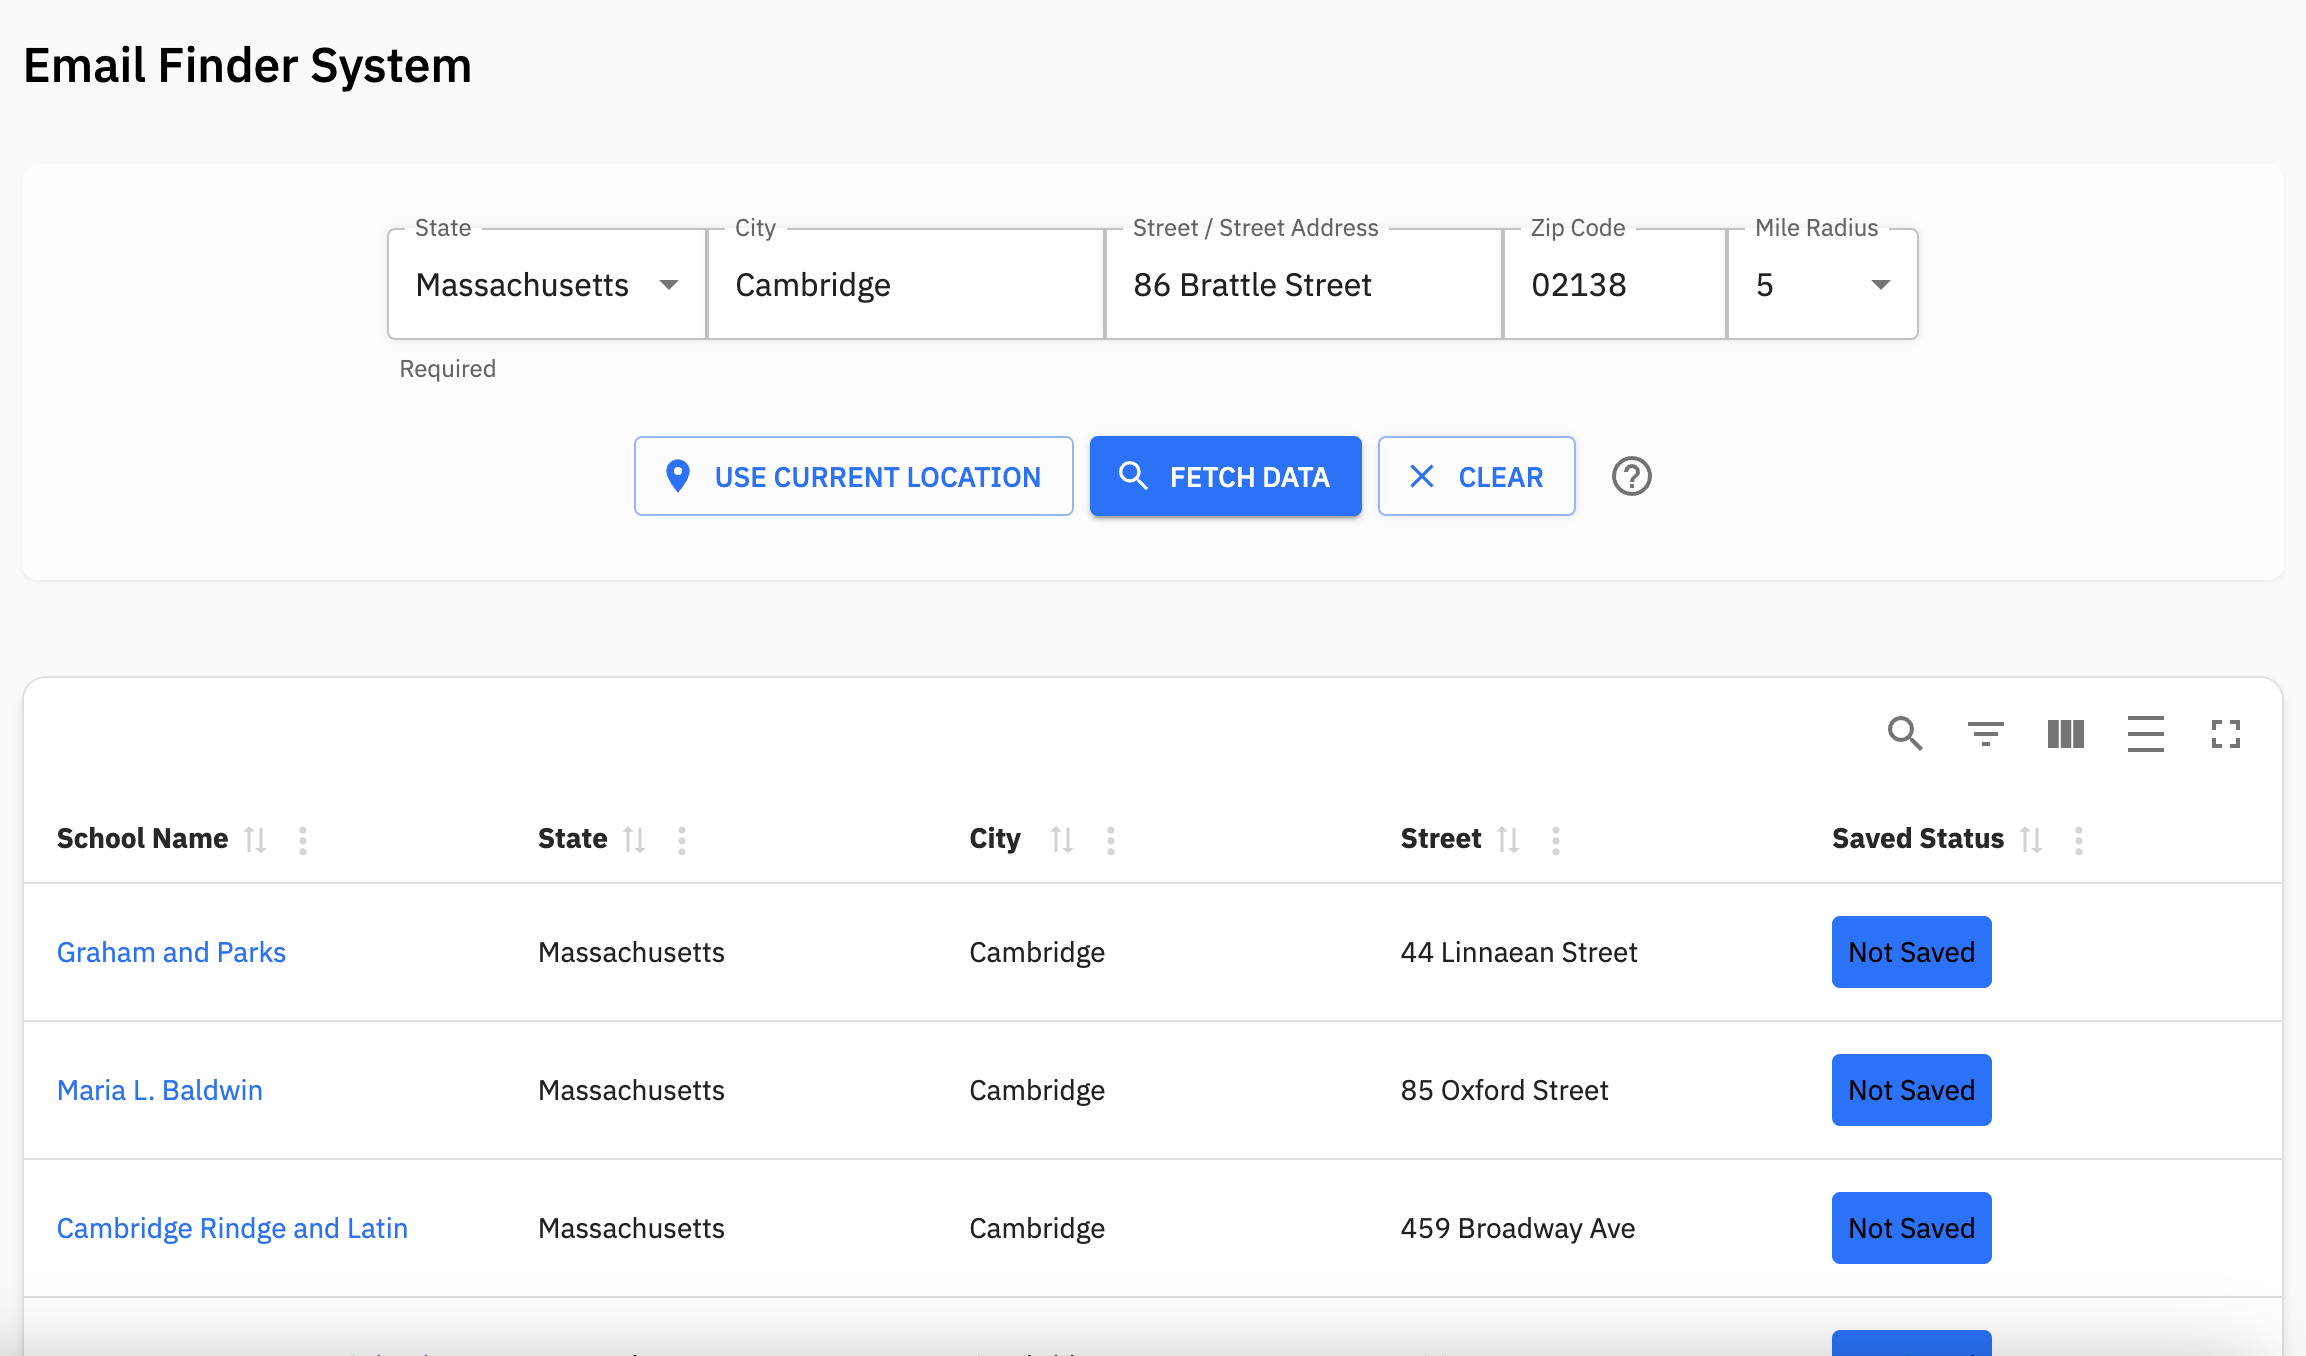2306x1356 pixels.
Task: Sort by School Name column
Action: (256, 839)
